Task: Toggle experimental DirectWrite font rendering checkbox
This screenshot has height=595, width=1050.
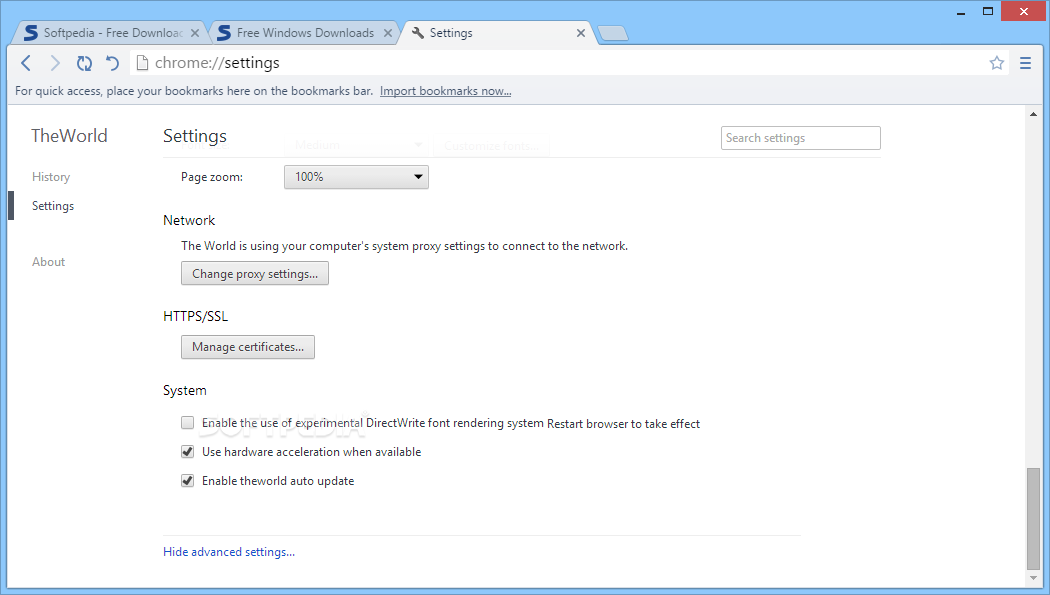Action: click(188, 423)
